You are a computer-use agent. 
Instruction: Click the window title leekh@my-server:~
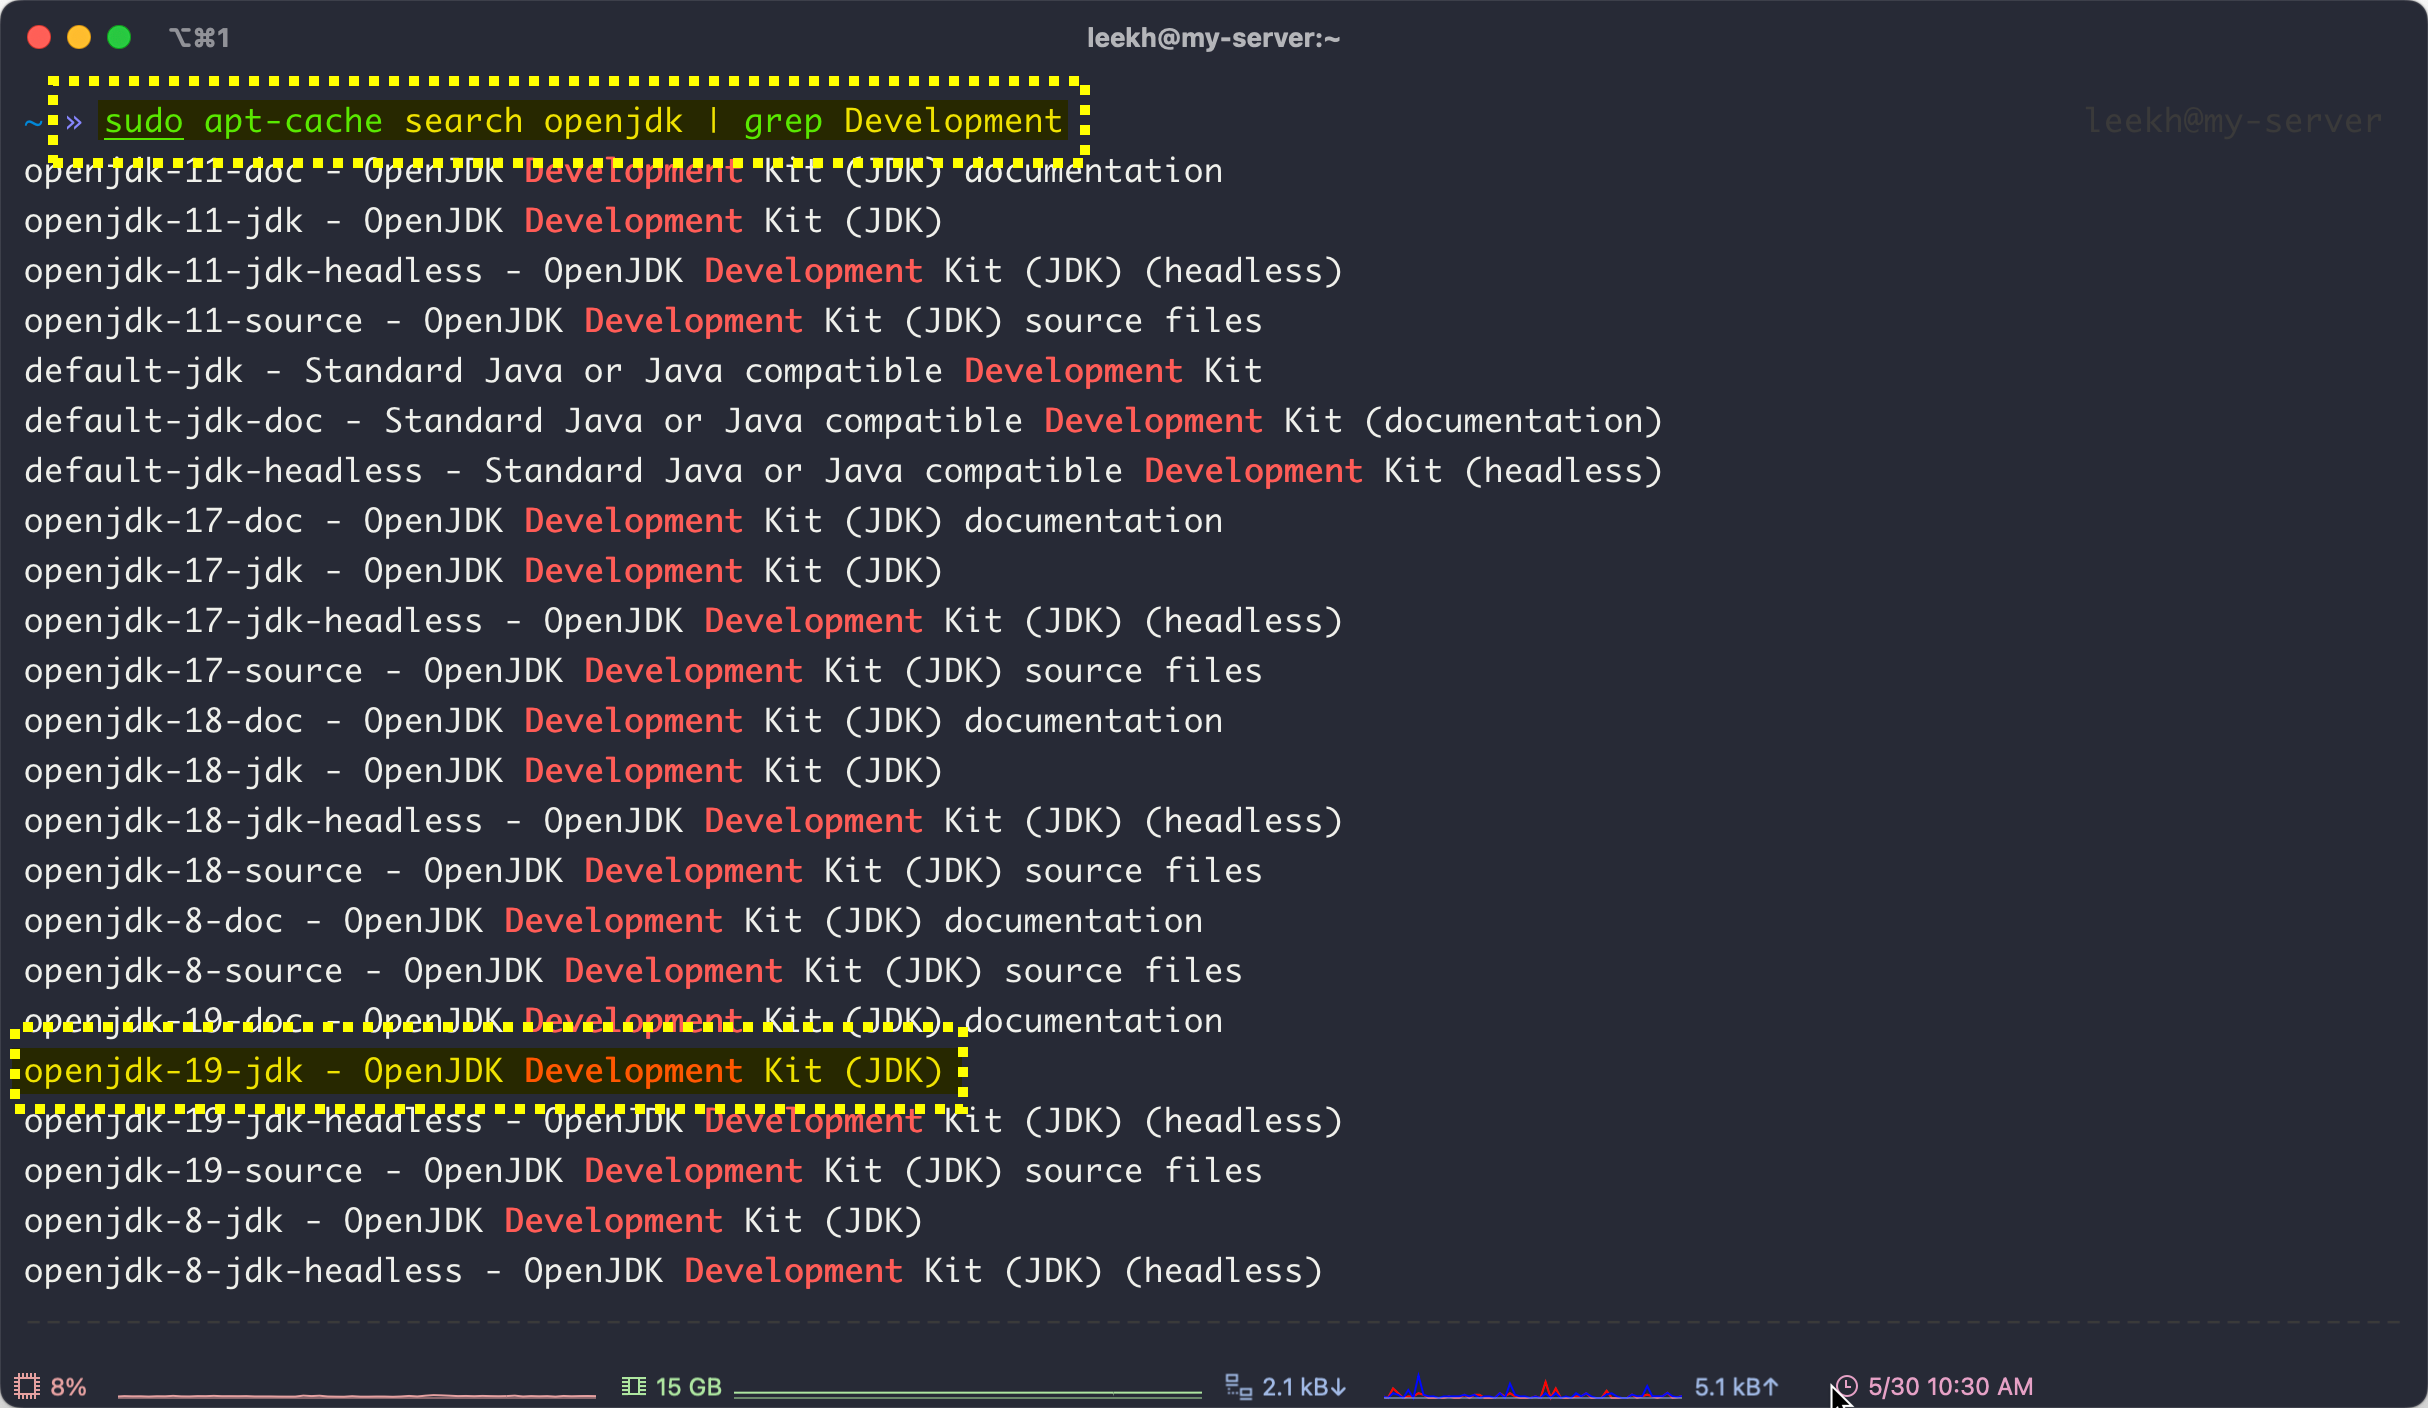click(1213, 38)
